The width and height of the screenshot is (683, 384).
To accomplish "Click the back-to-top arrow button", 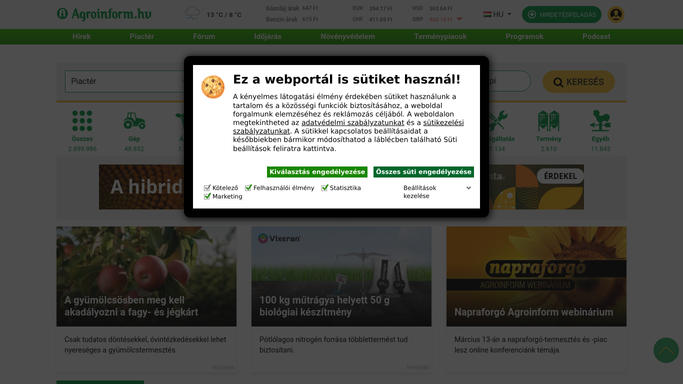I will [666, 350].
